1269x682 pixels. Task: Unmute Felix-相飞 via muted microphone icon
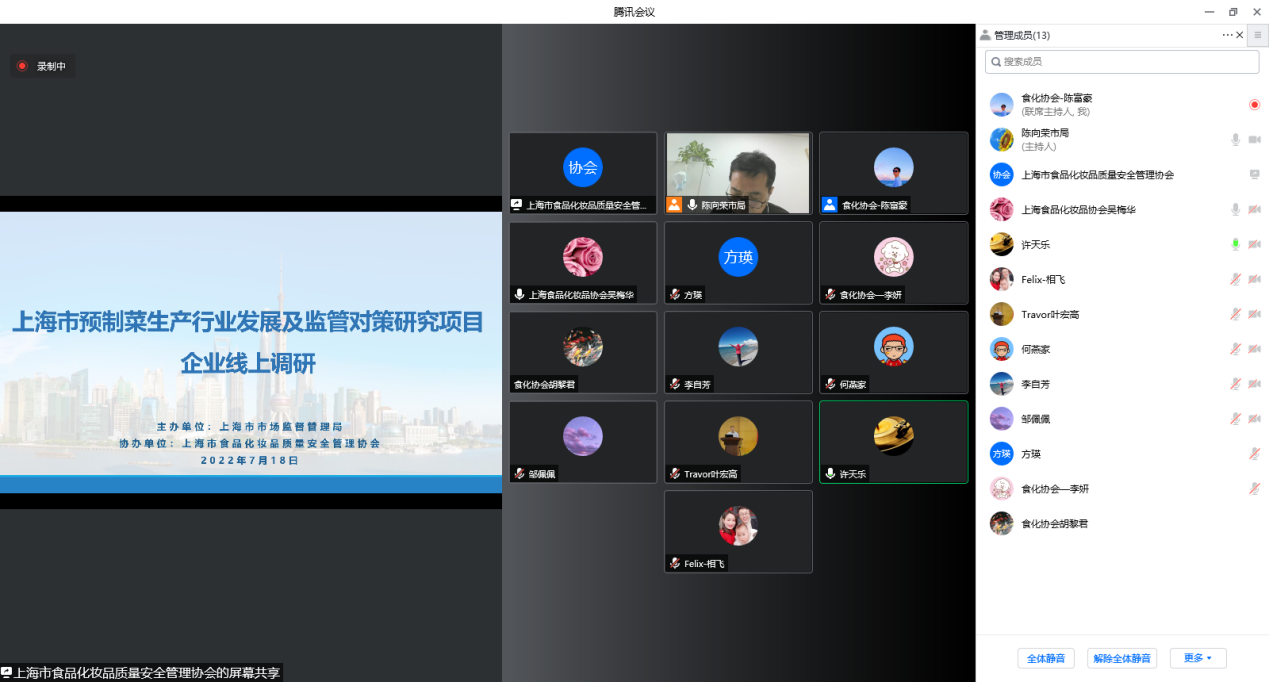1236,279
